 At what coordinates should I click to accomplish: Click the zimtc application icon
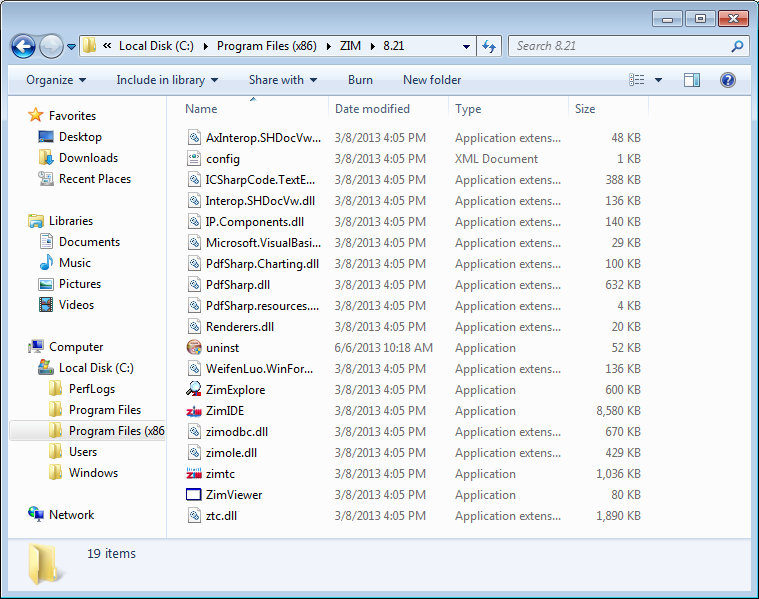tap(194, 474)
